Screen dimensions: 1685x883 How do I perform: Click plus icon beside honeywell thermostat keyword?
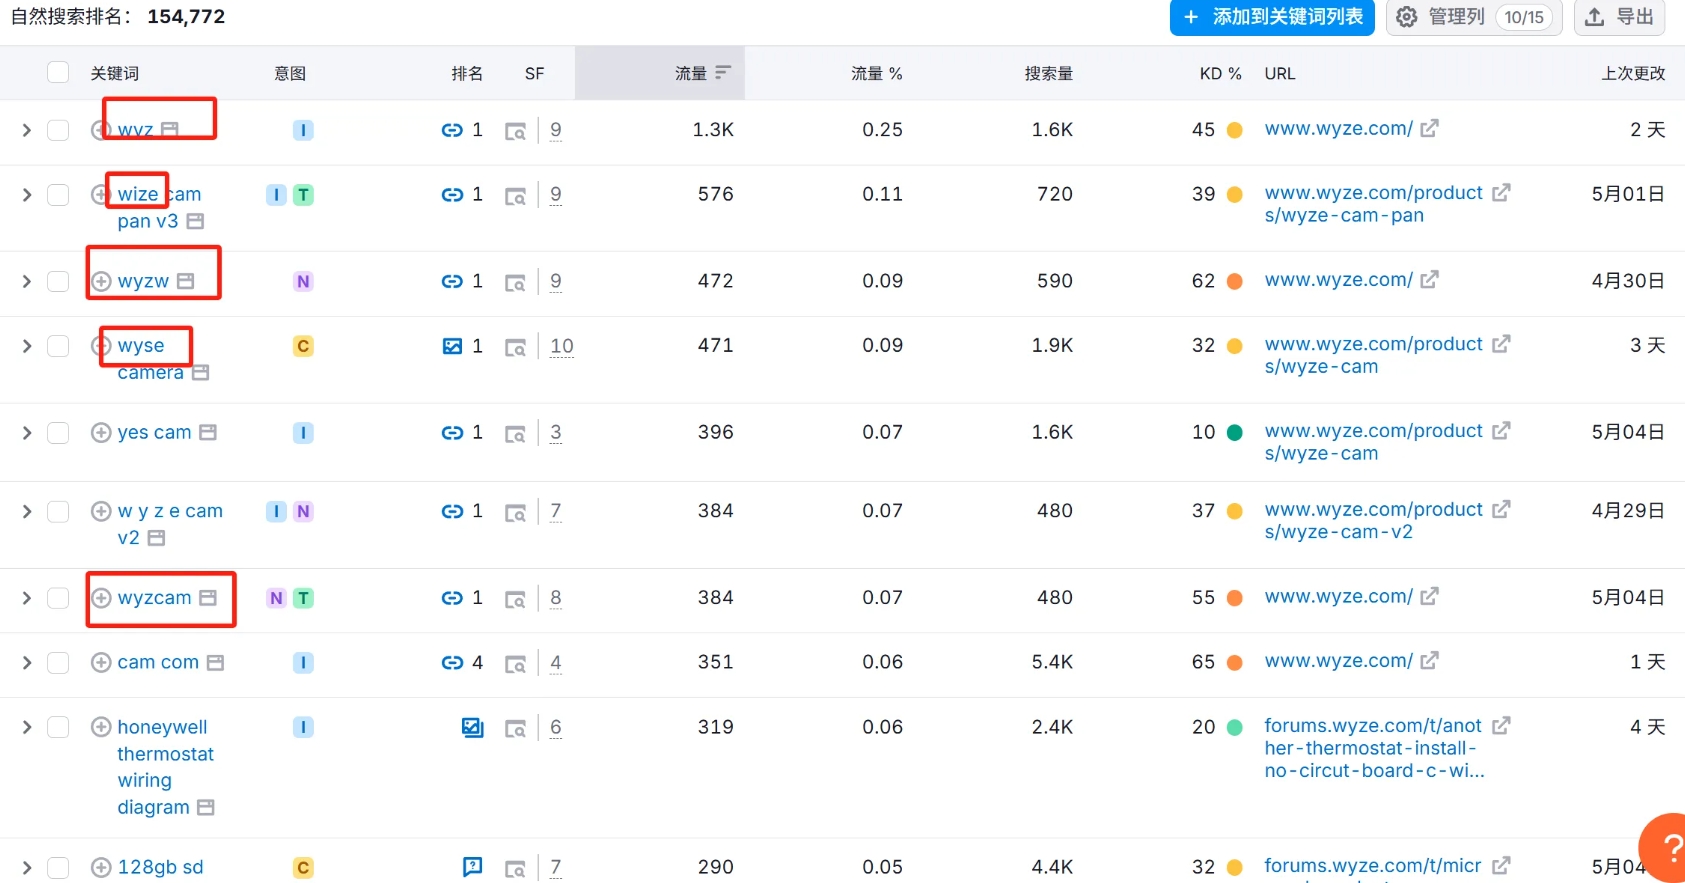point(101,727)
